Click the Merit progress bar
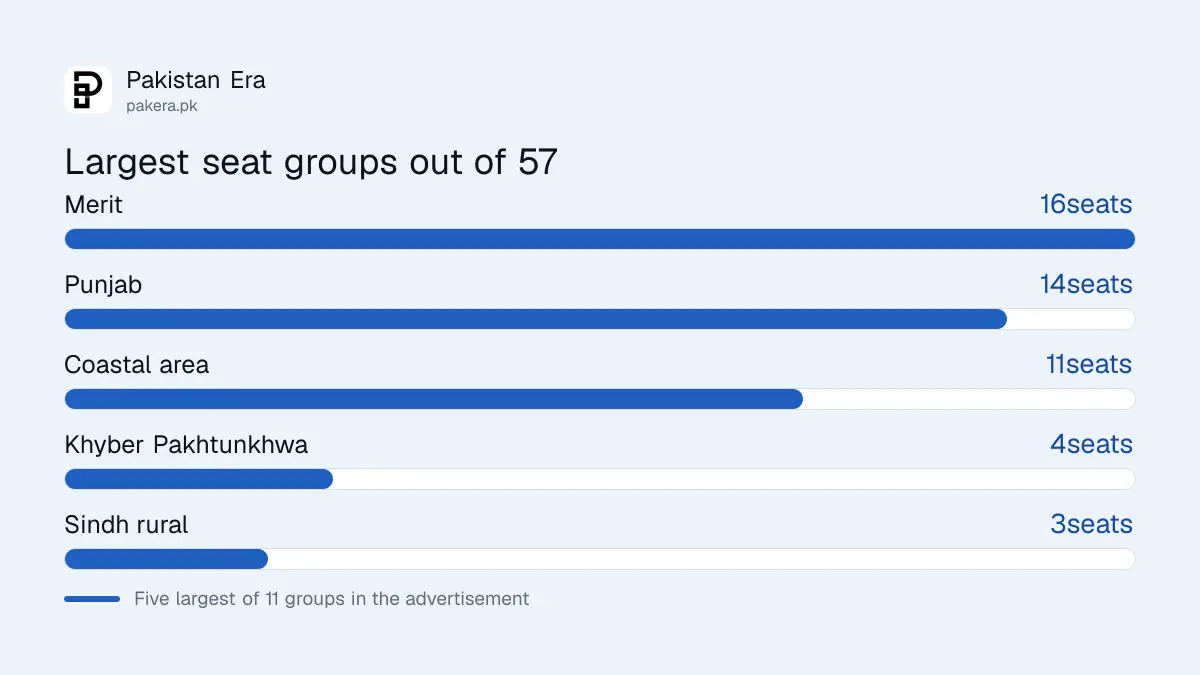The height and width of the screenshot is (675, 1200). tap(600, 239)
